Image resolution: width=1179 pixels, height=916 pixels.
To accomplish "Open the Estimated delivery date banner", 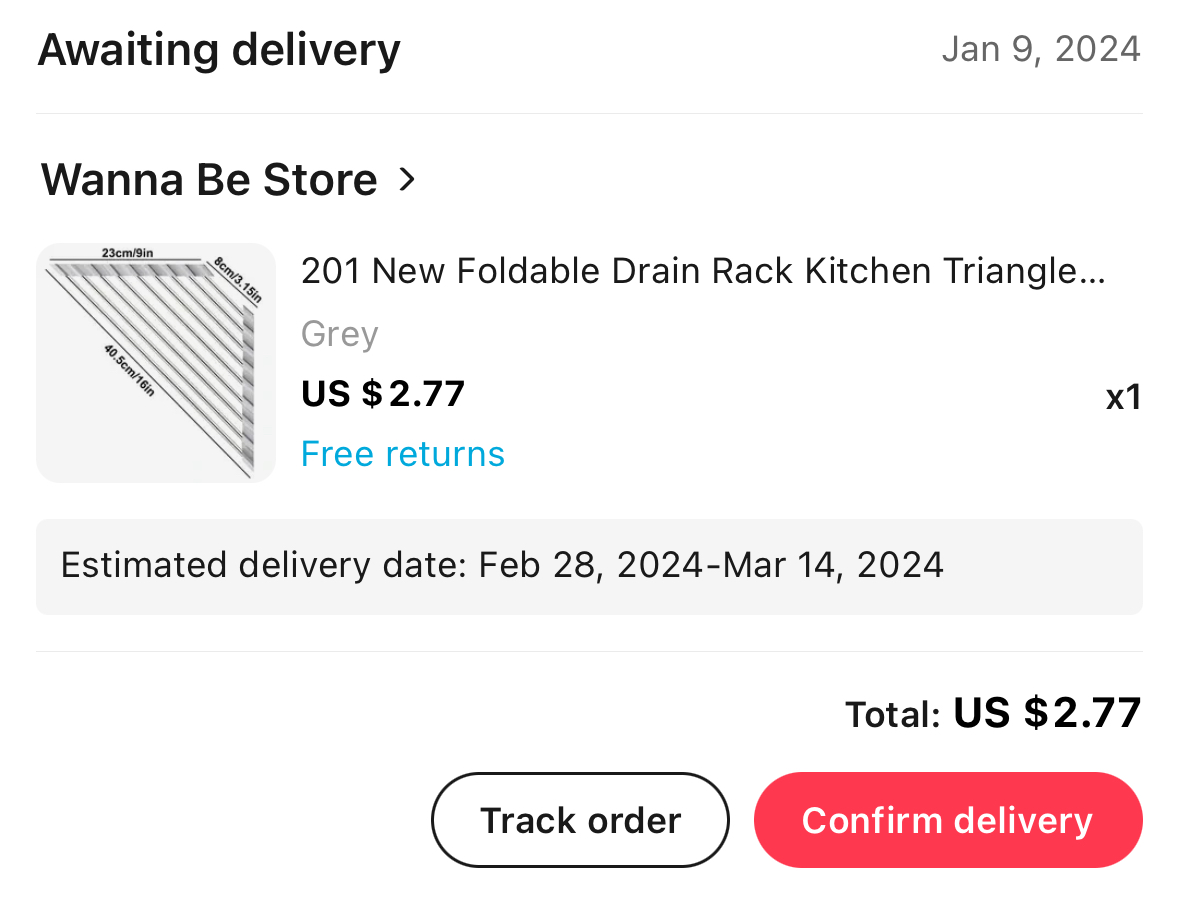I will tap(590, 566).
